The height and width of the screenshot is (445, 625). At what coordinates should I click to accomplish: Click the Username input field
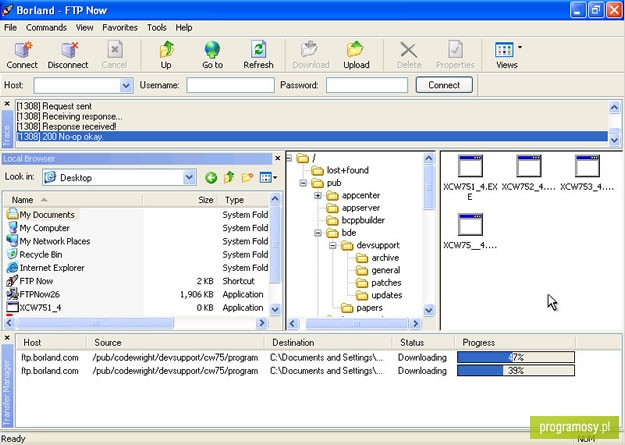(230, 85)
